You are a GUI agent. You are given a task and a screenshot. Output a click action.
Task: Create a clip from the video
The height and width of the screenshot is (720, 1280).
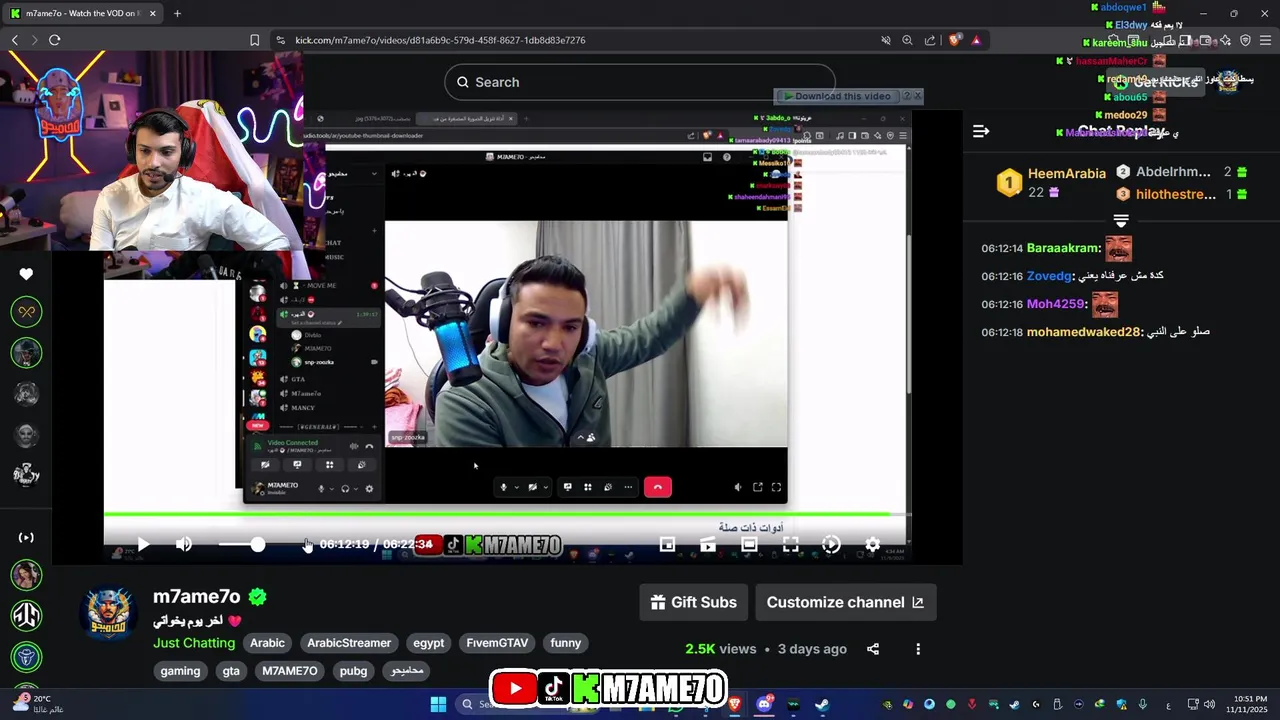click(x=708, y=544)
